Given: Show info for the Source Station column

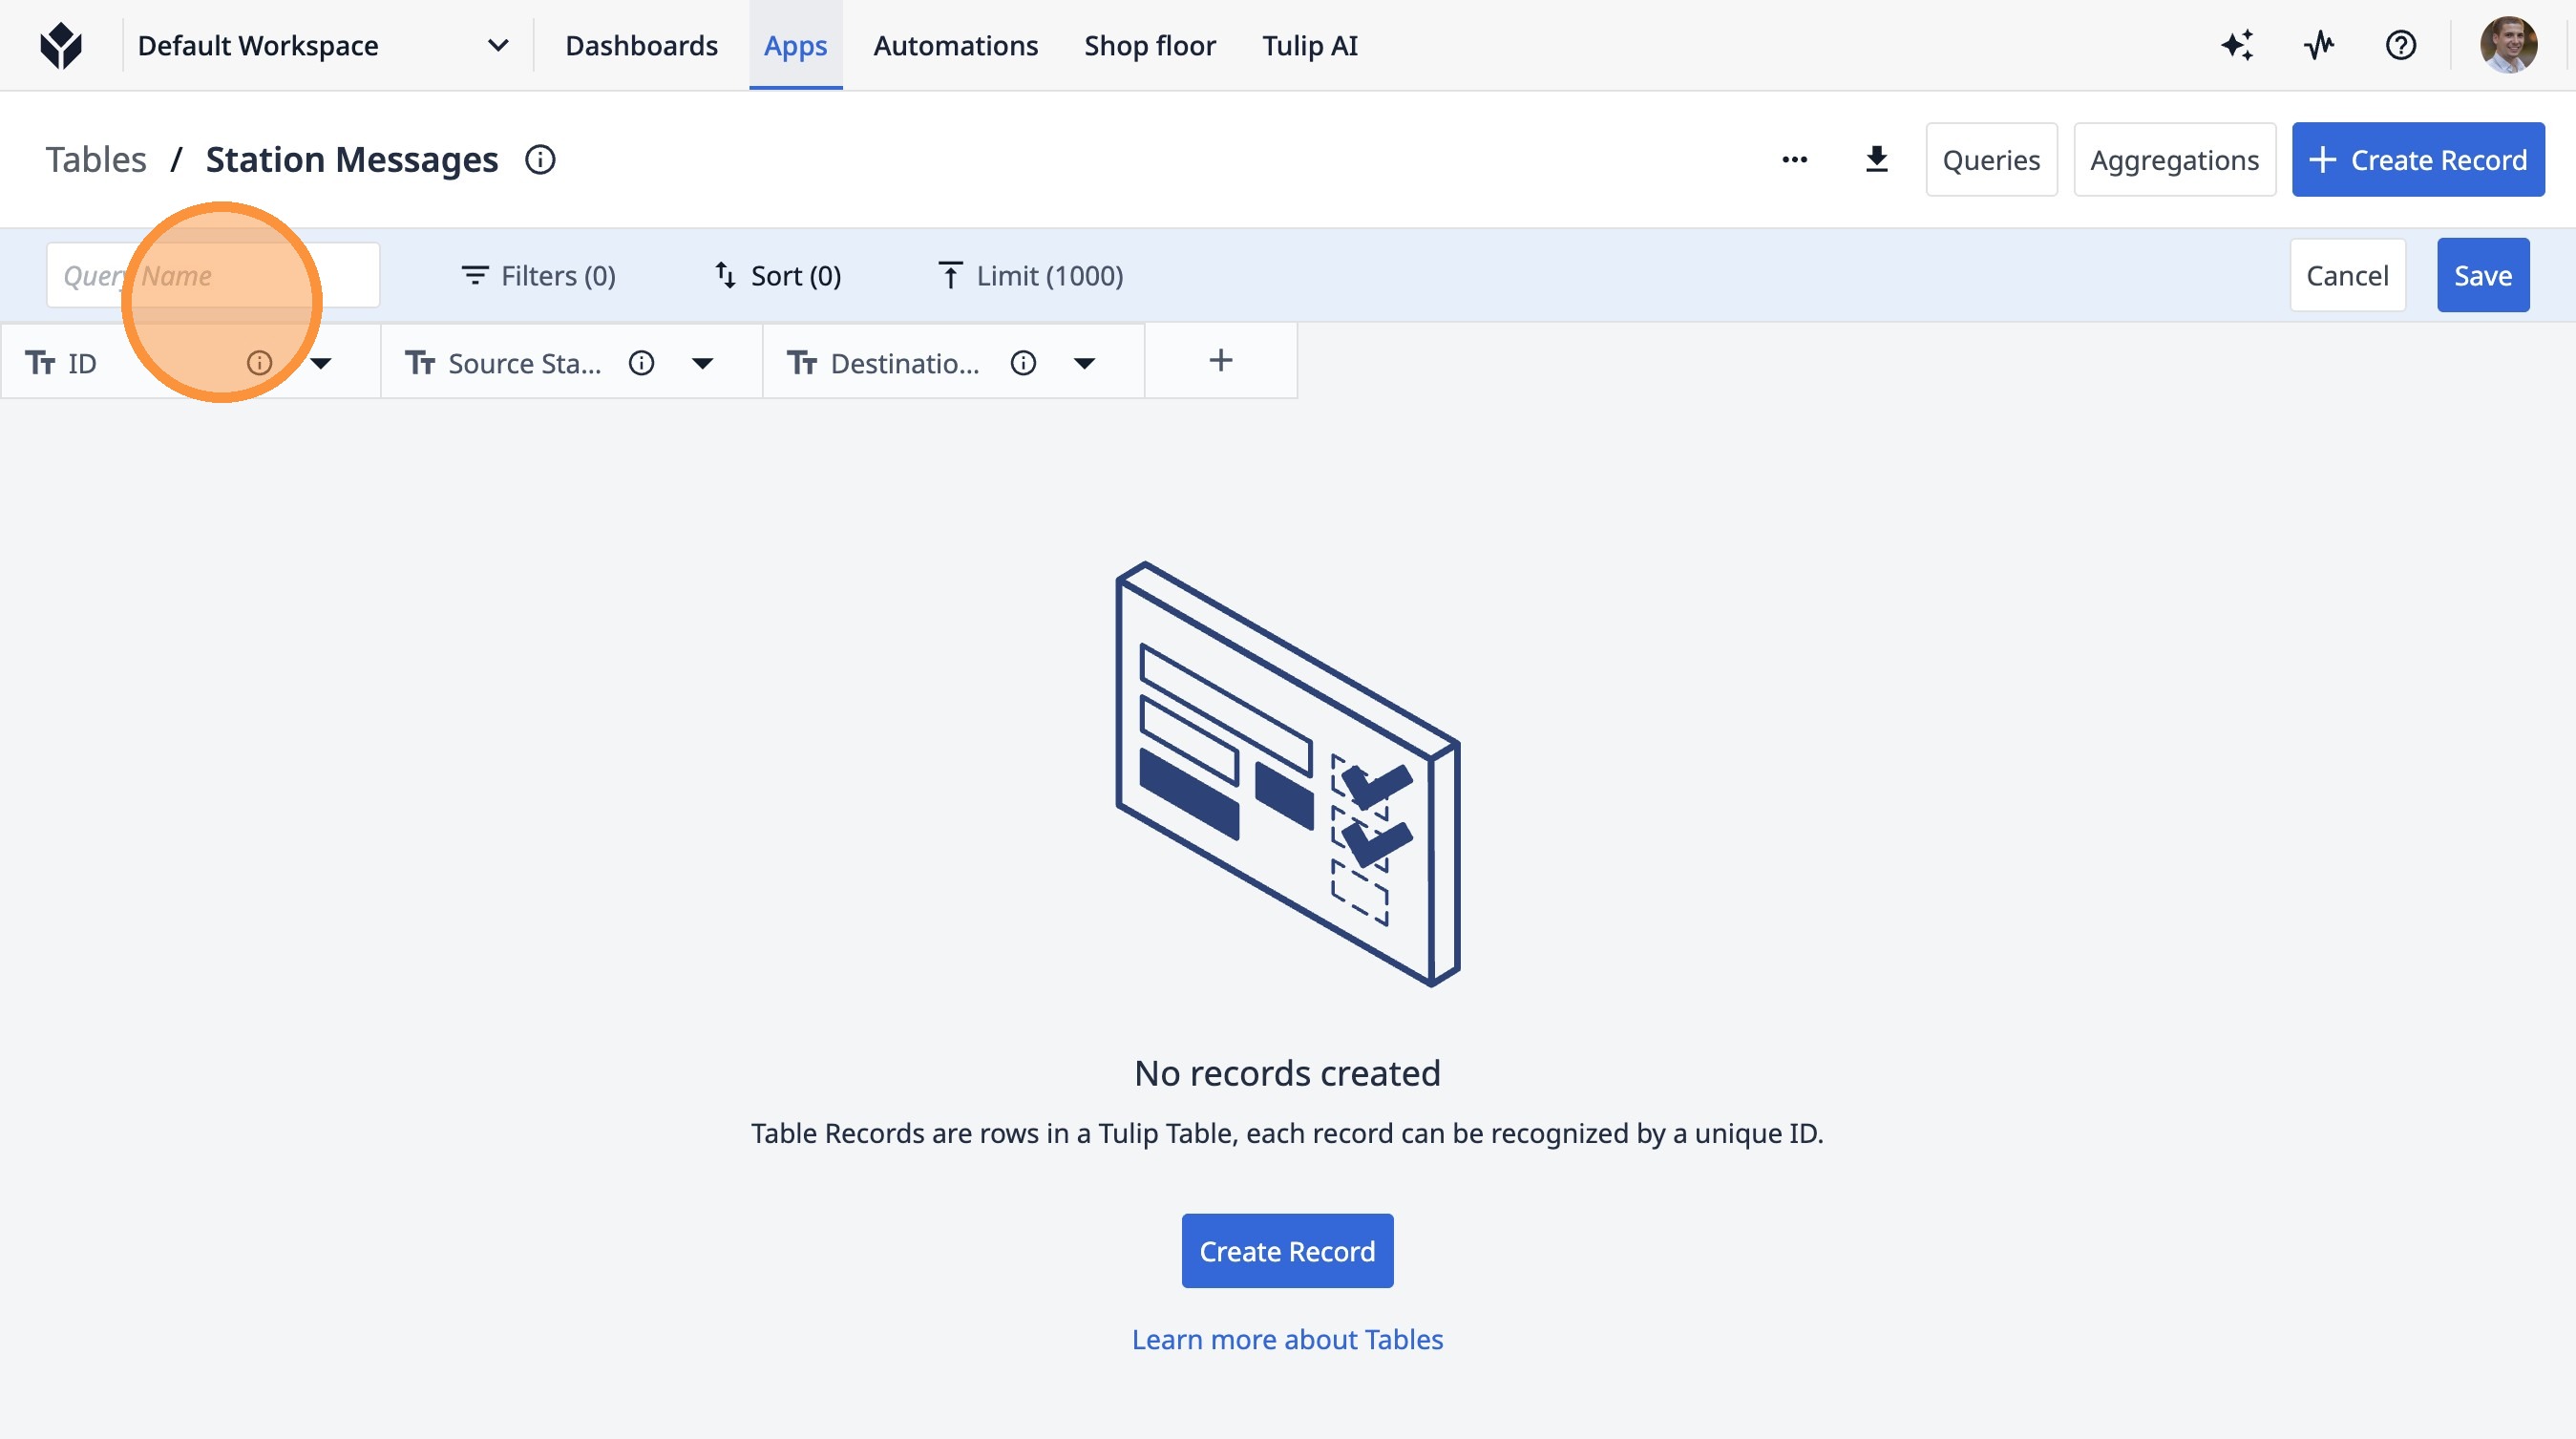Looking at the screenshot, I should click(641, 363).
